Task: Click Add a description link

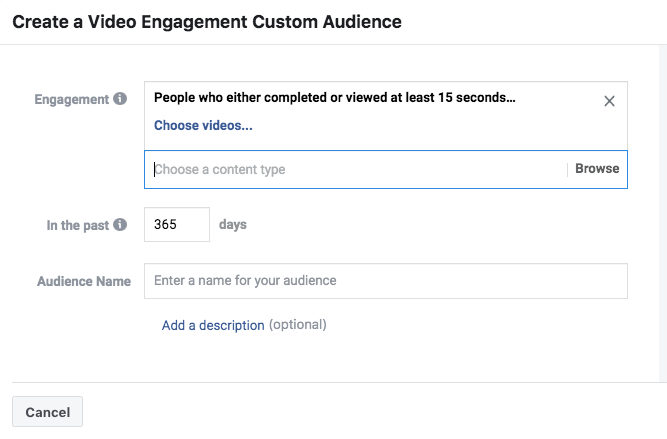Action: pos(213,325)
